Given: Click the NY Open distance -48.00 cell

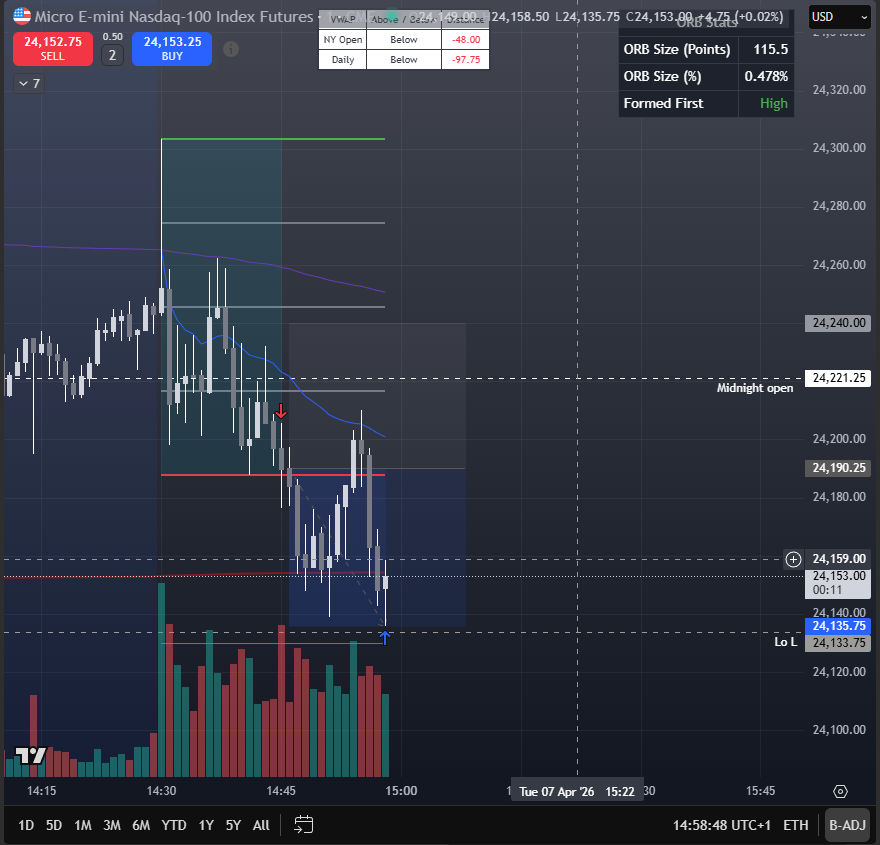Looking at the screenshot, I should click(x=466, y=39).
